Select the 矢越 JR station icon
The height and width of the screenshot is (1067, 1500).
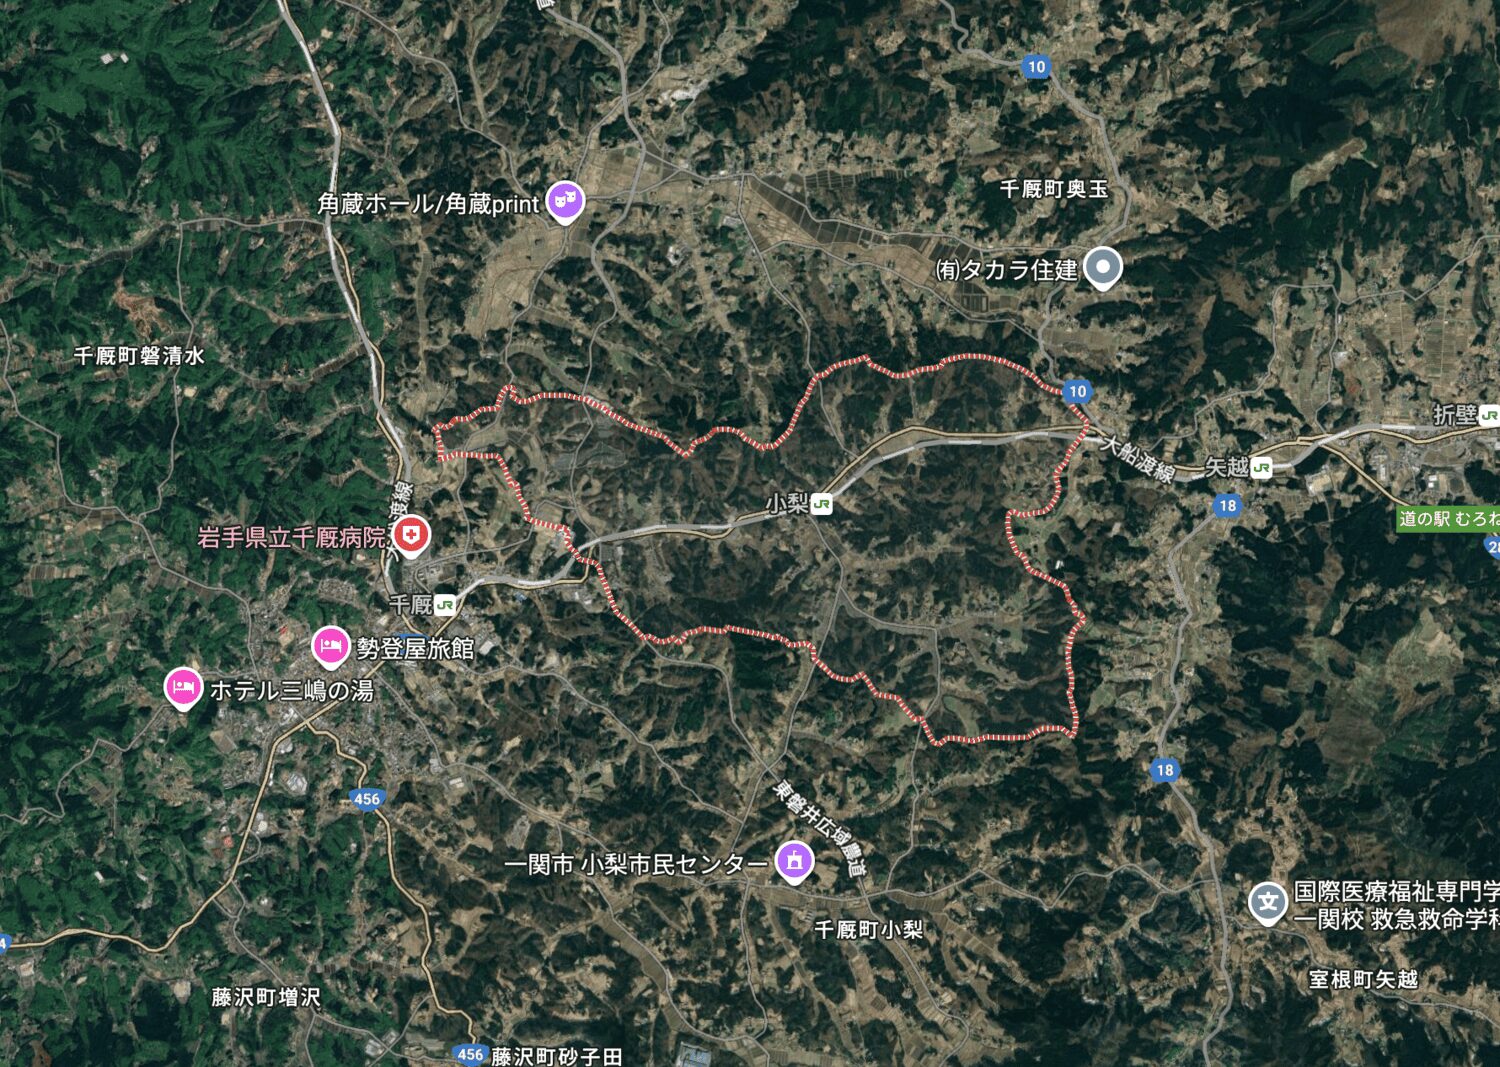tap(1262, 467)
